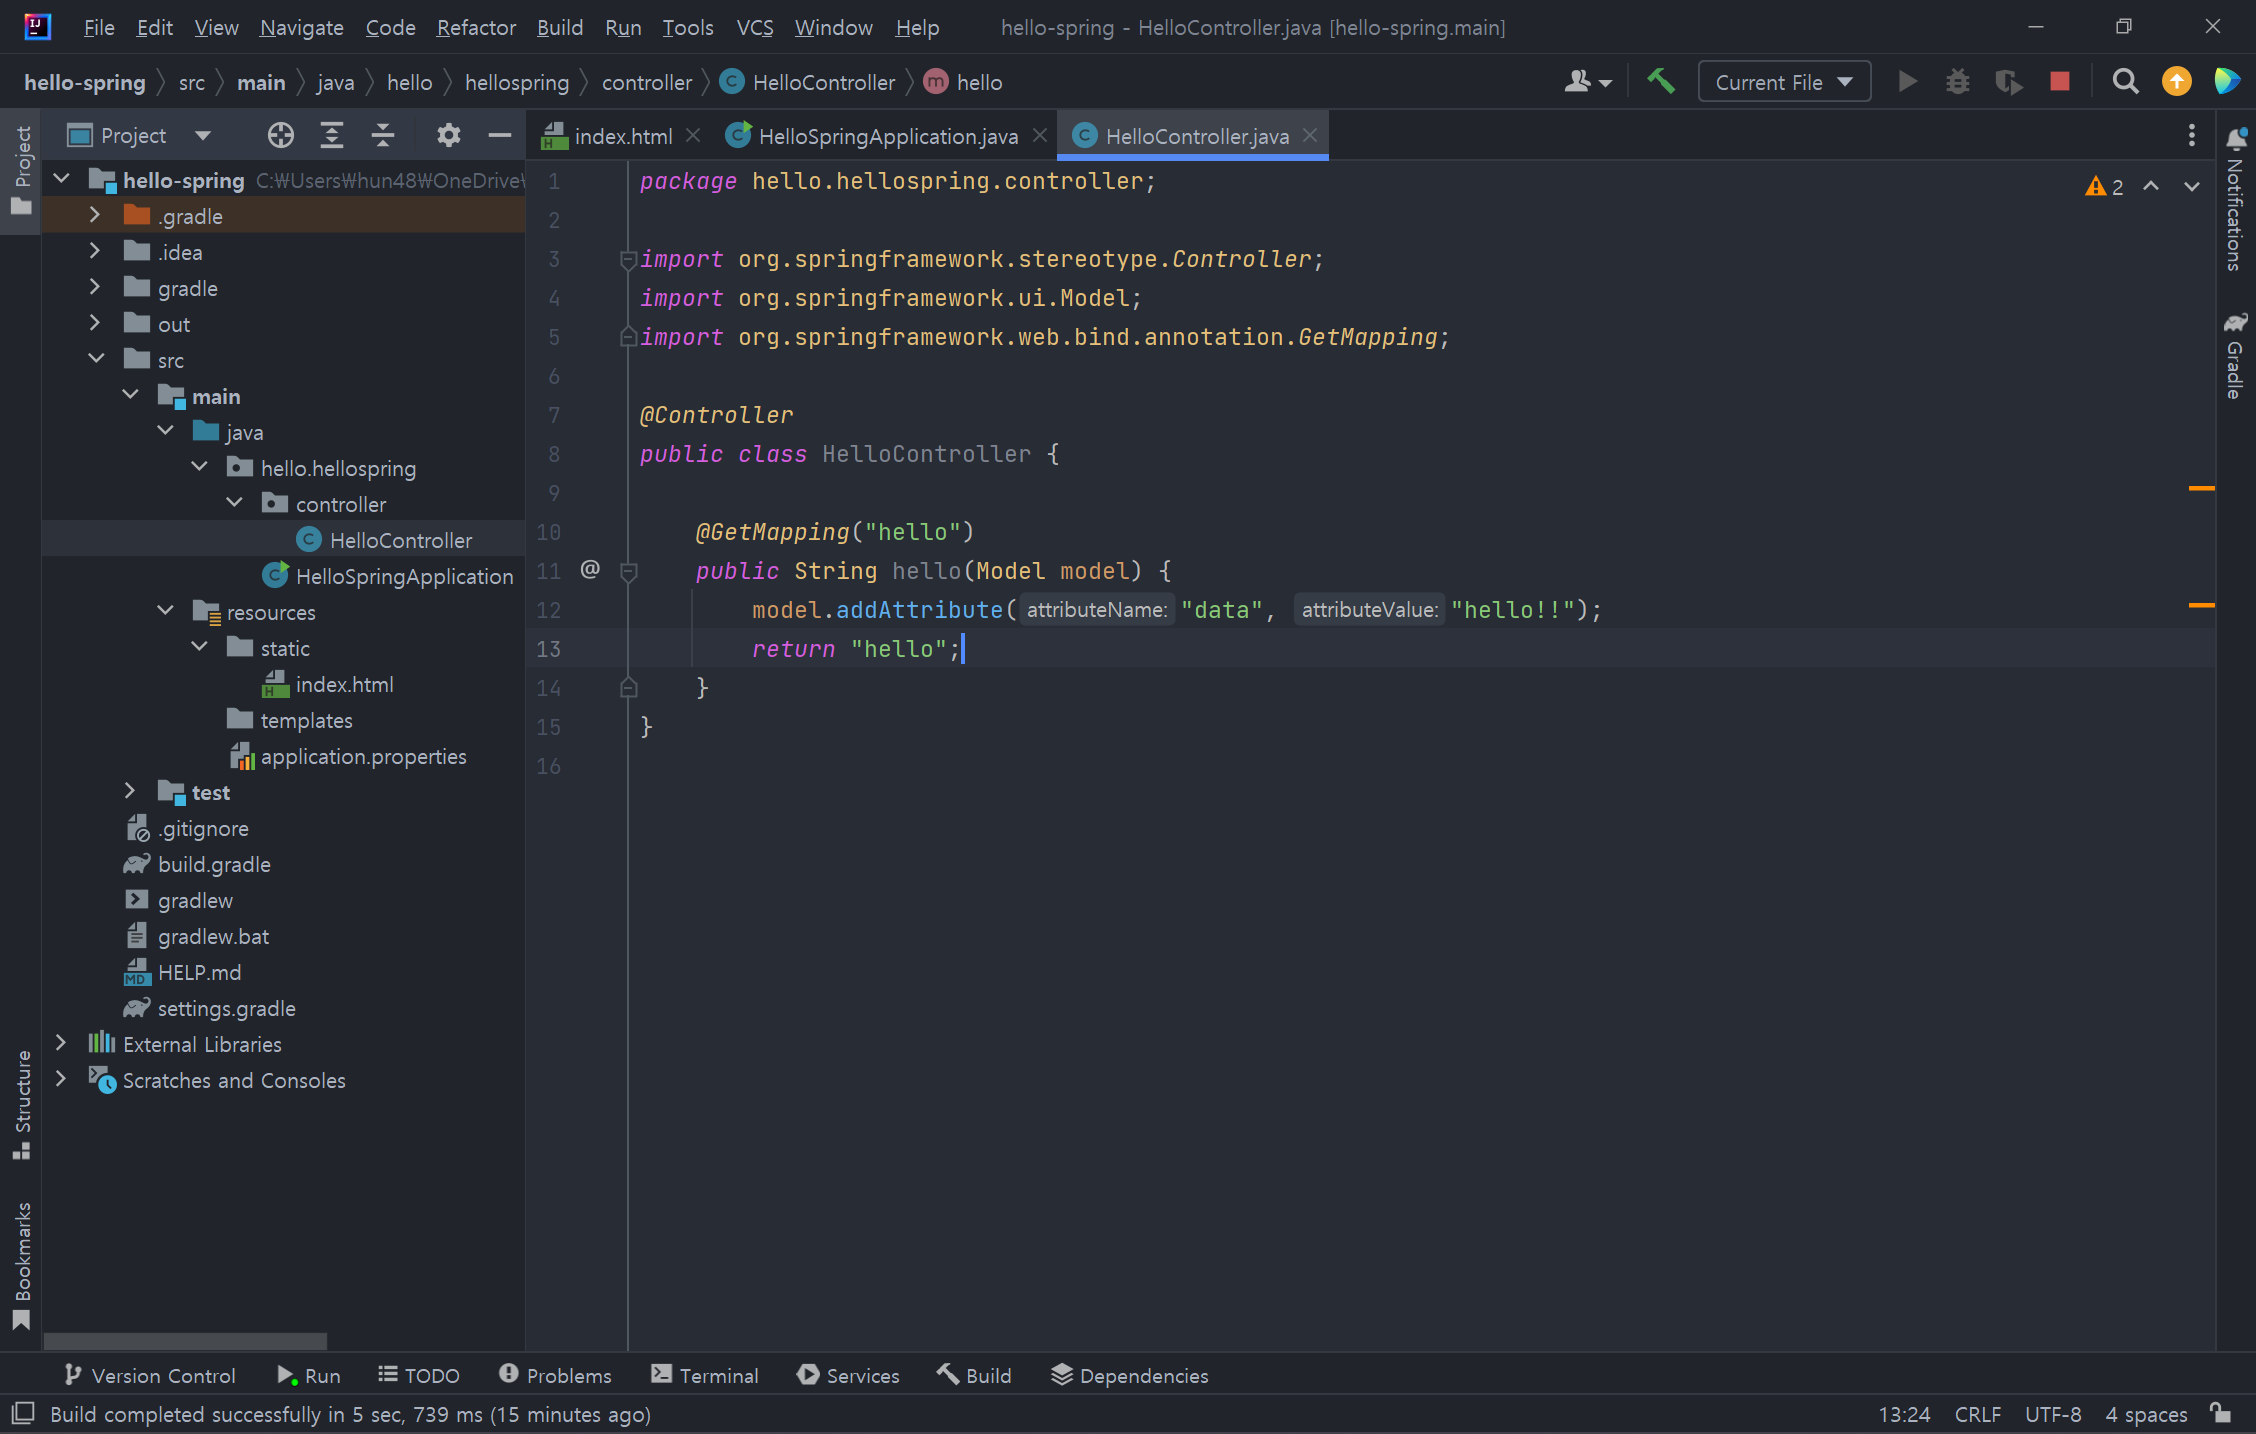This screenshot has height=1434, width=2256.
Task: Open the Refactor menu
Action: point(475,27)
